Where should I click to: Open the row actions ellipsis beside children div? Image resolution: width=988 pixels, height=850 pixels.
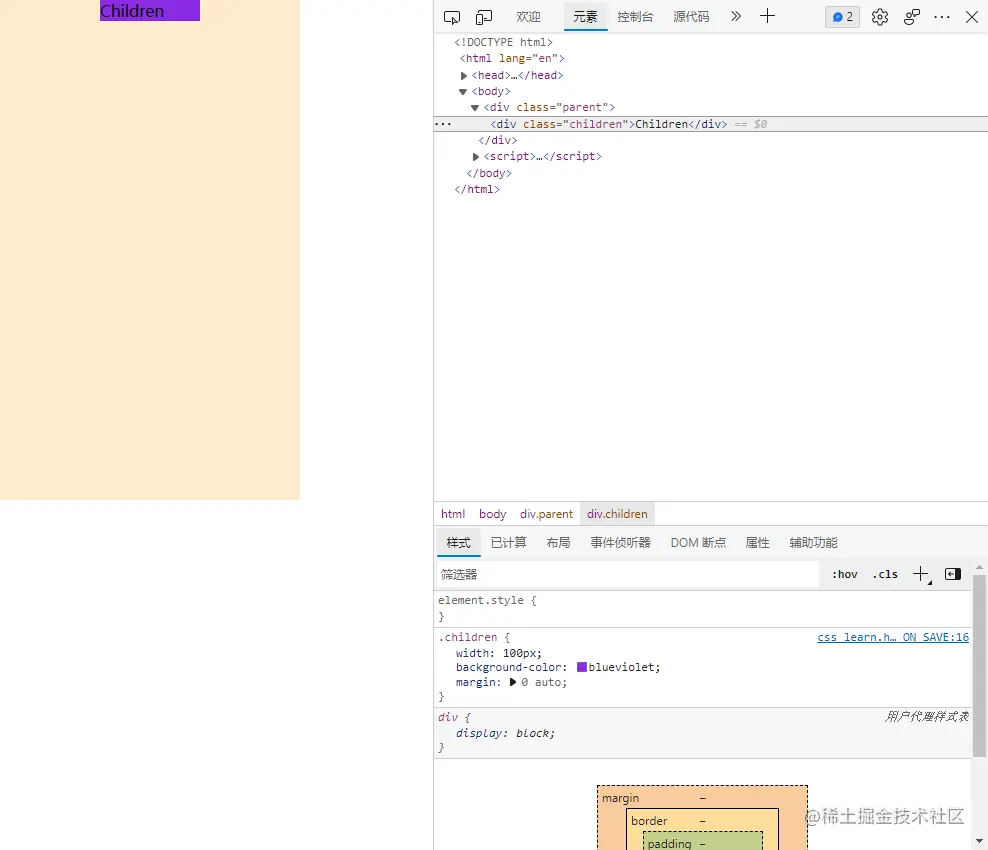[x=443, y=124]
